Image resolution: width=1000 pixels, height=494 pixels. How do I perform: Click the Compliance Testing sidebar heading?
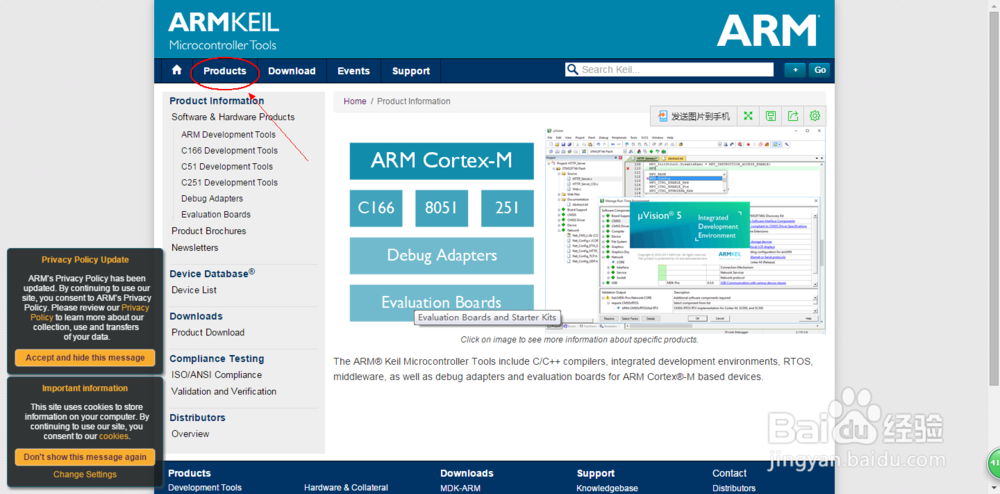click(x=217, y=359)
